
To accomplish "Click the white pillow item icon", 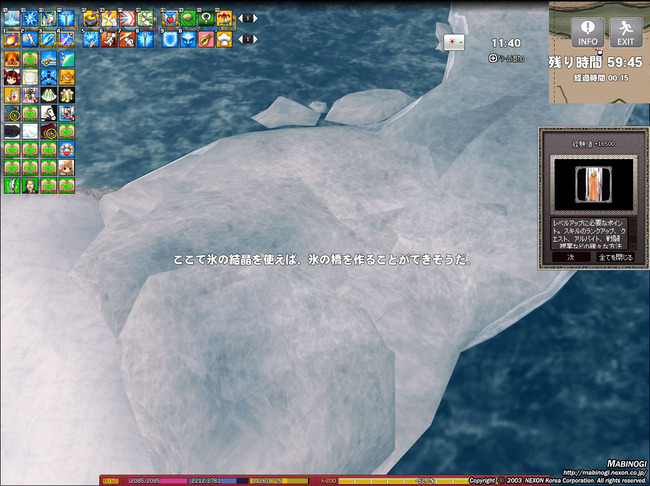I will [x=30, y=77].
